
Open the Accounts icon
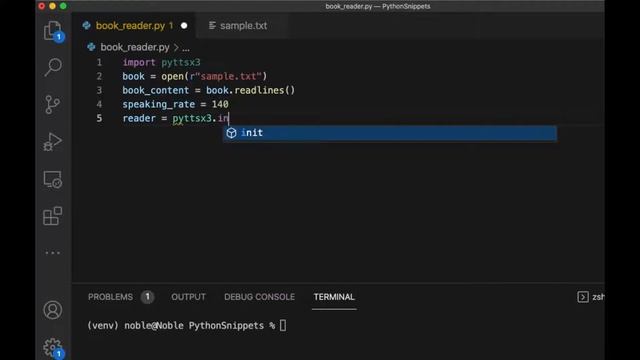coord(53,310)
